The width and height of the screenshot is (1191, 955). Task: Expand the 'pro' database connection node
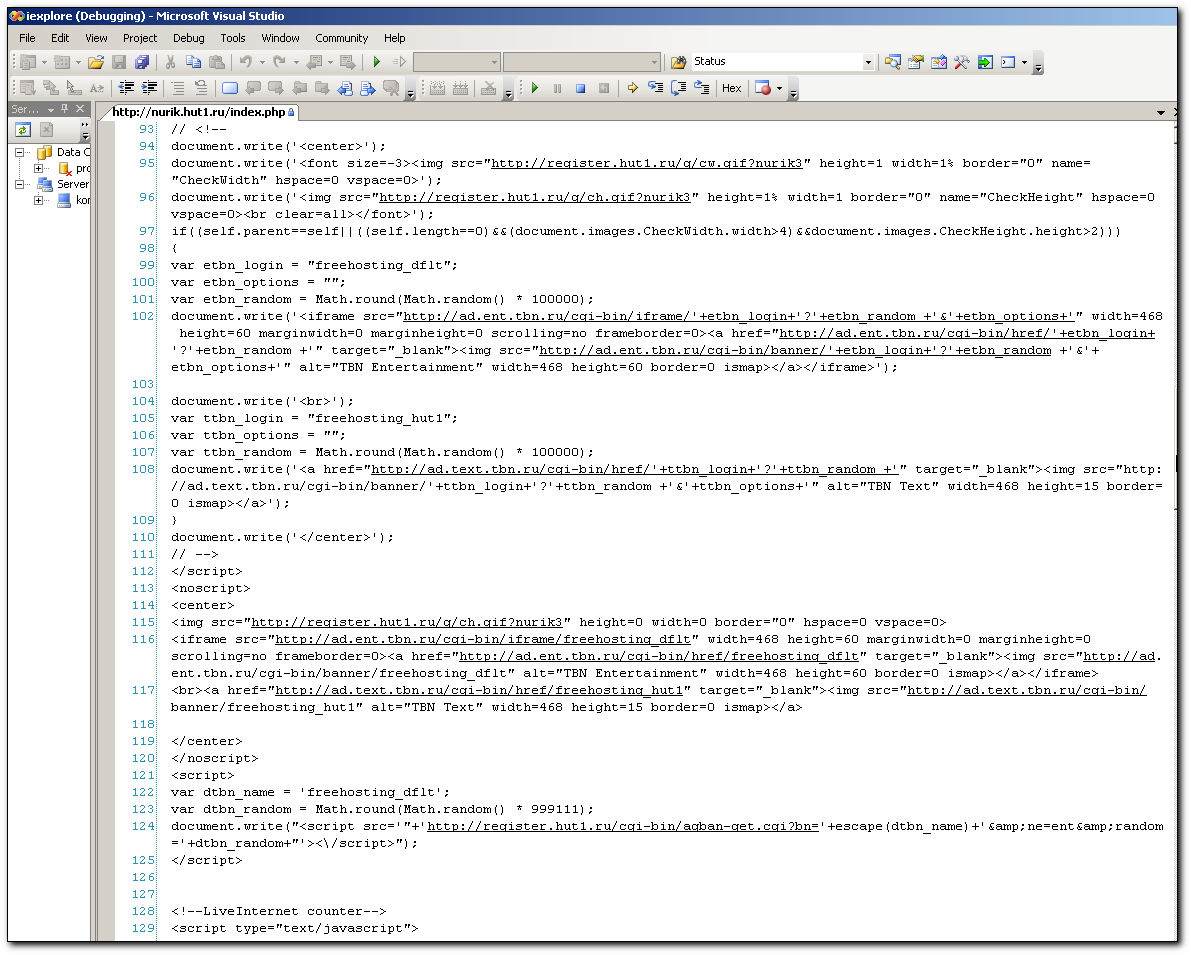tap(38, 168)
